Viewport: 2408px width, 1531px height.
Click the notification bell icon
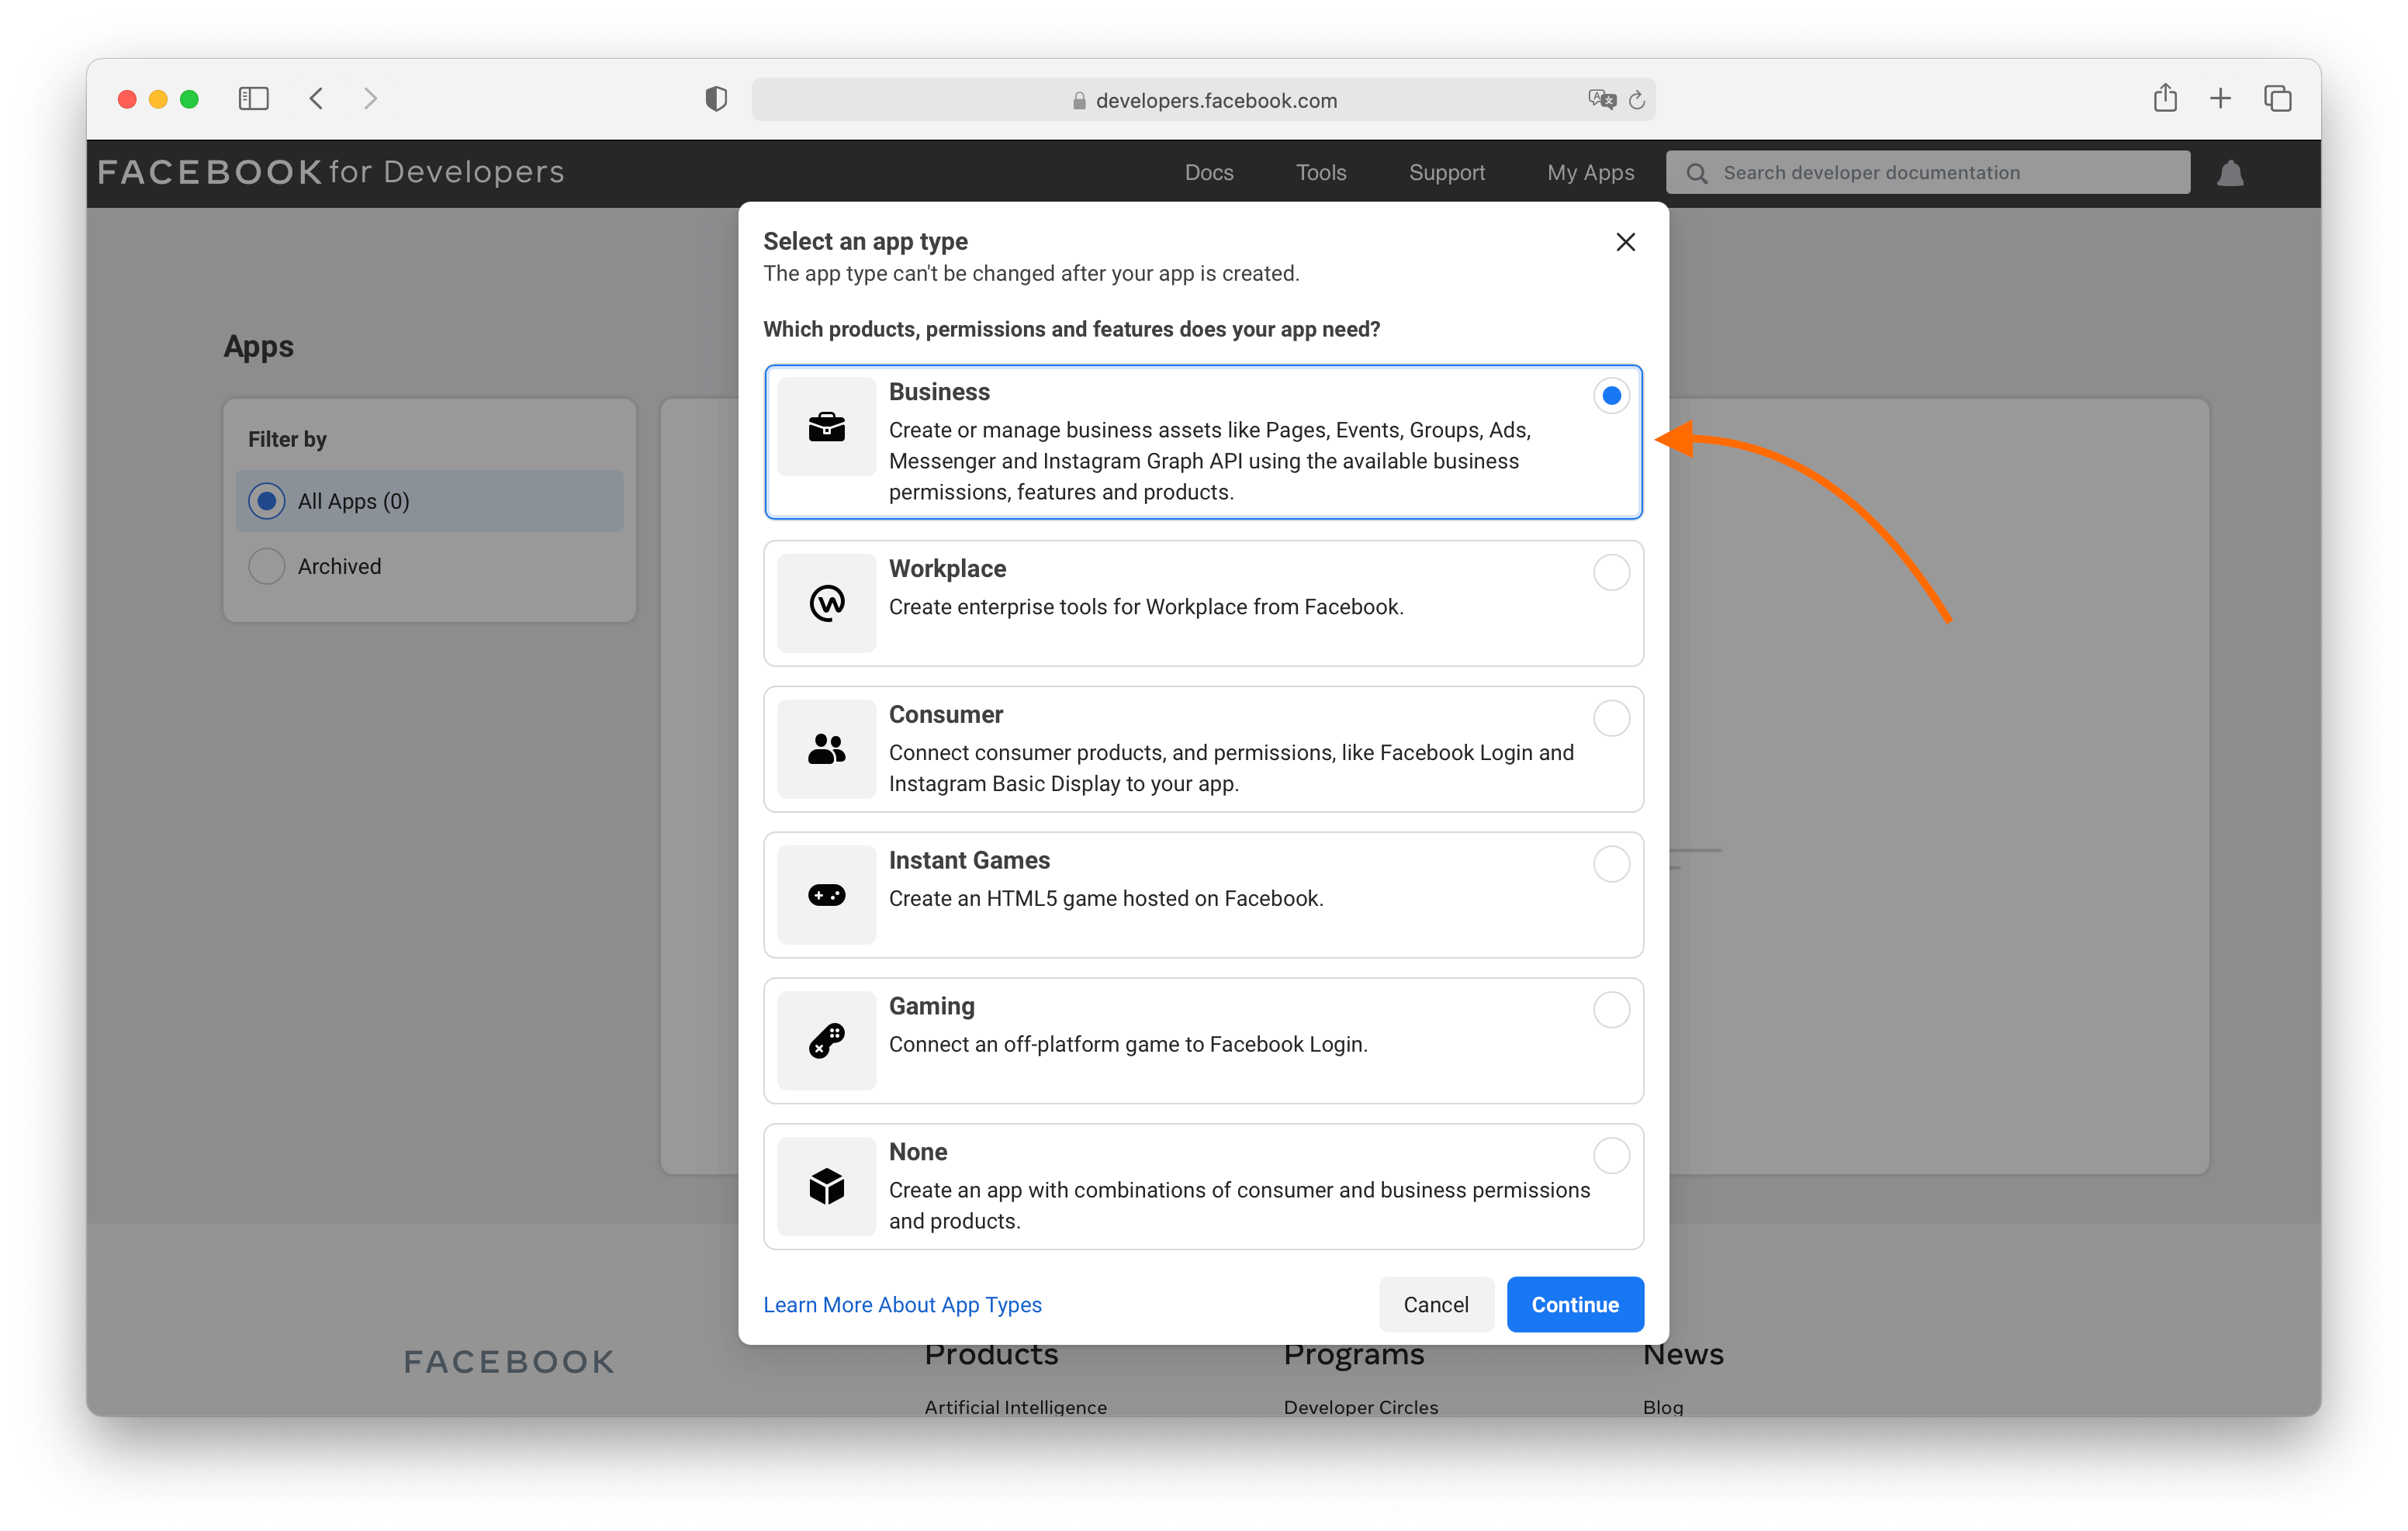tap(2230, 173)
